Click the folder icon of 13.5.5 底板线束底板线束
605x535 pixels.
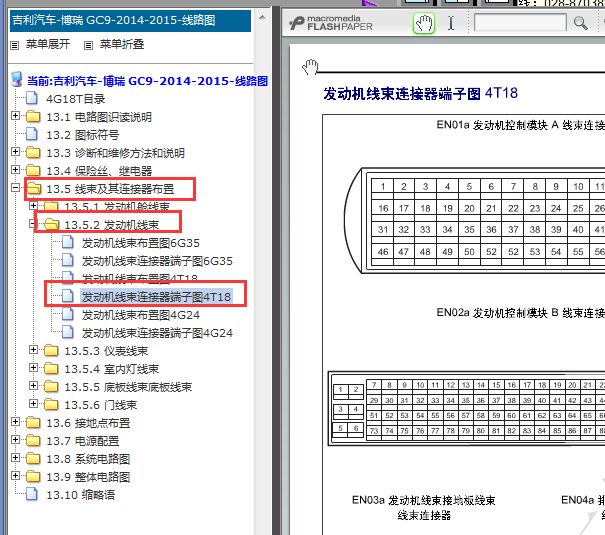(x=51, y=386)
